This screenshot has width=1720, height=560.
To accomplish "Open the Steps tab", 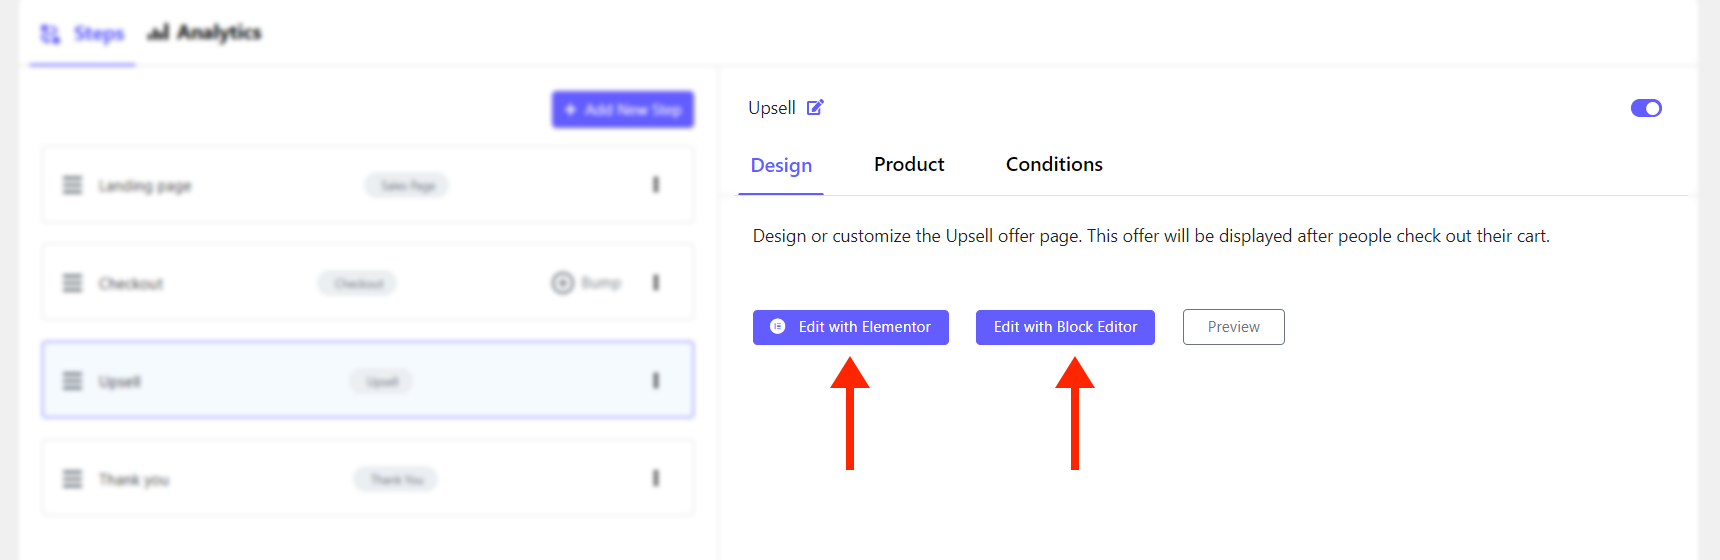I will (x=83, y=34).
